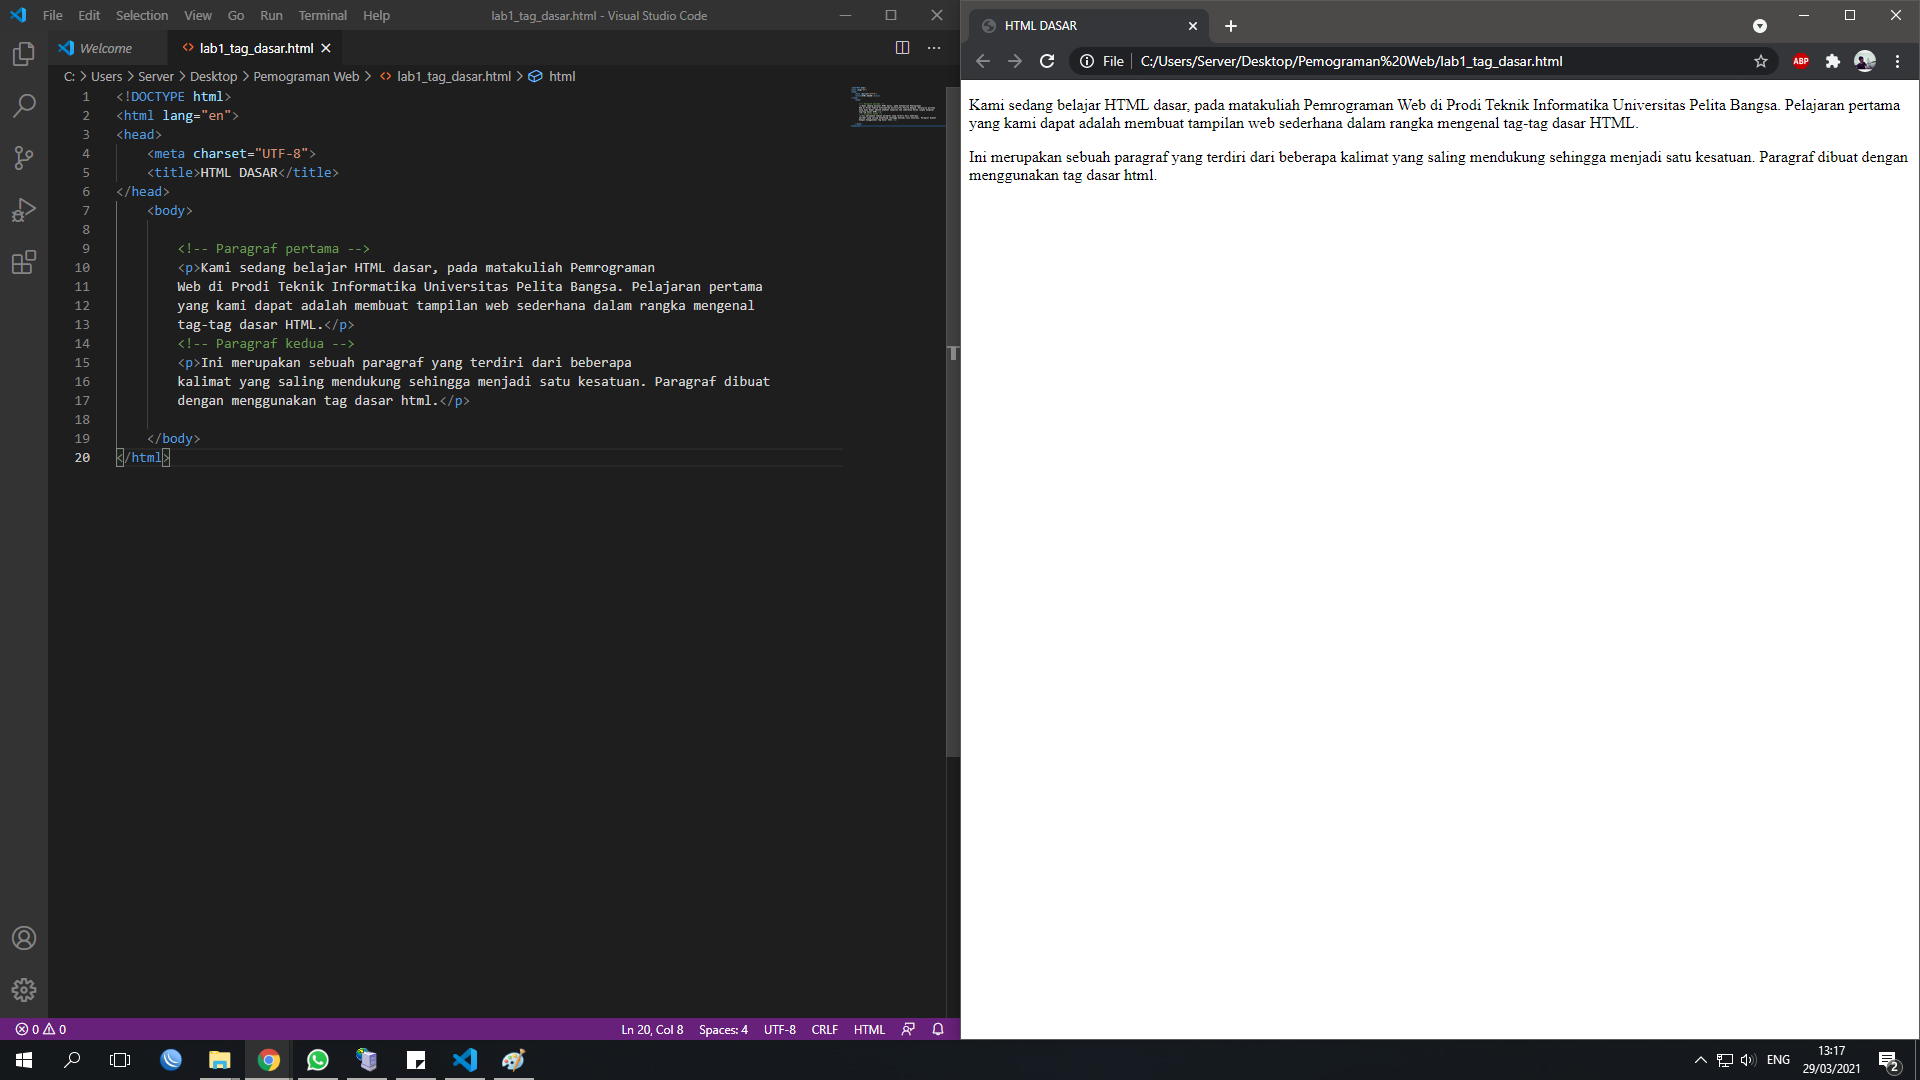The image size is (1920, 1080).
Task: Click the Accounts icon in activity bar
Action: [x=24, y=938]
